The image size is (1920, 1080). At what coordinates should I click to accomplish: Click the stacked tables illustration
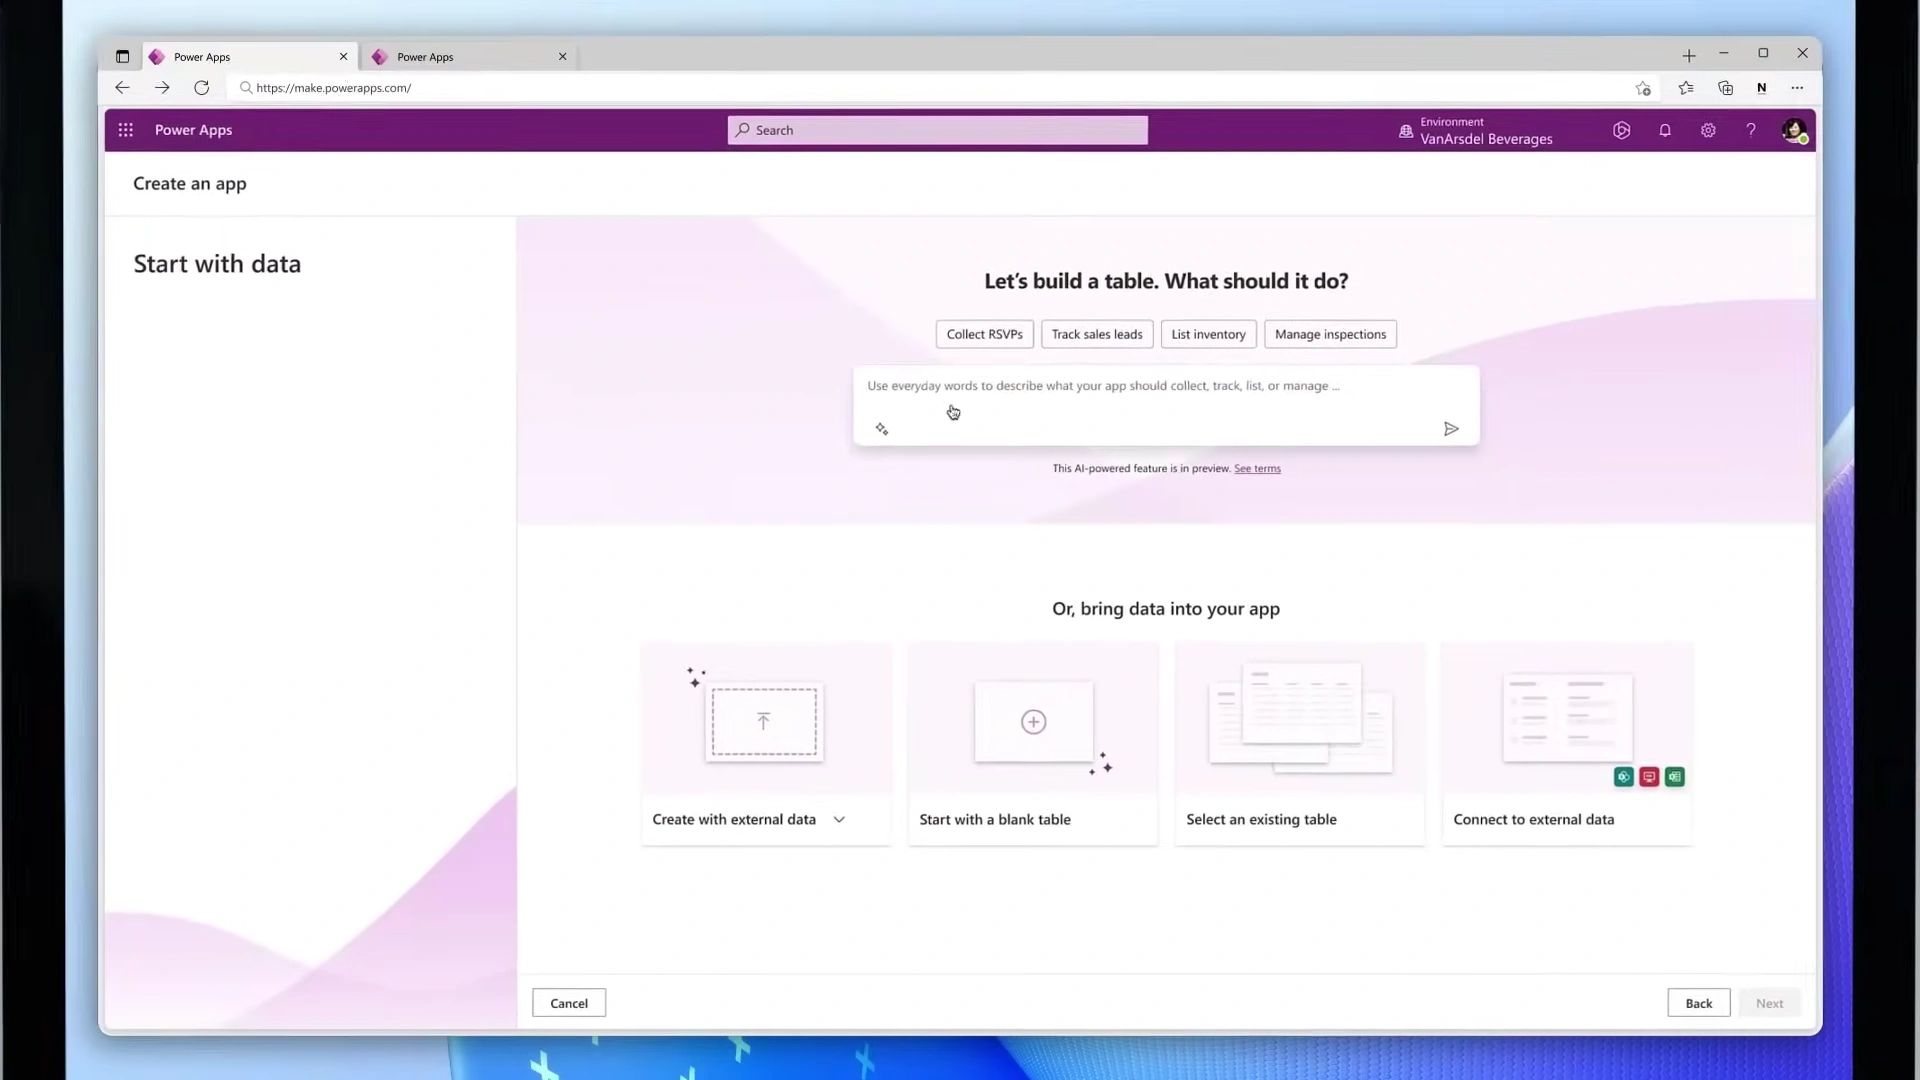pyautogui.click(x=1300, y=718)
